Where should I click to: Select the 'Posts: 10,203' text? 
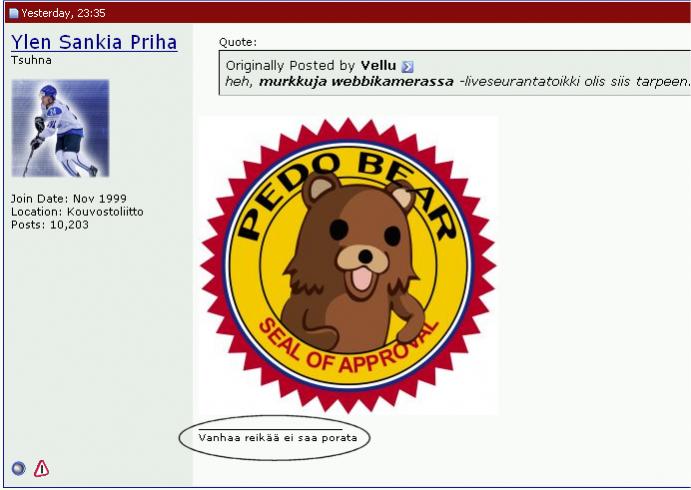tap(50, 225)
